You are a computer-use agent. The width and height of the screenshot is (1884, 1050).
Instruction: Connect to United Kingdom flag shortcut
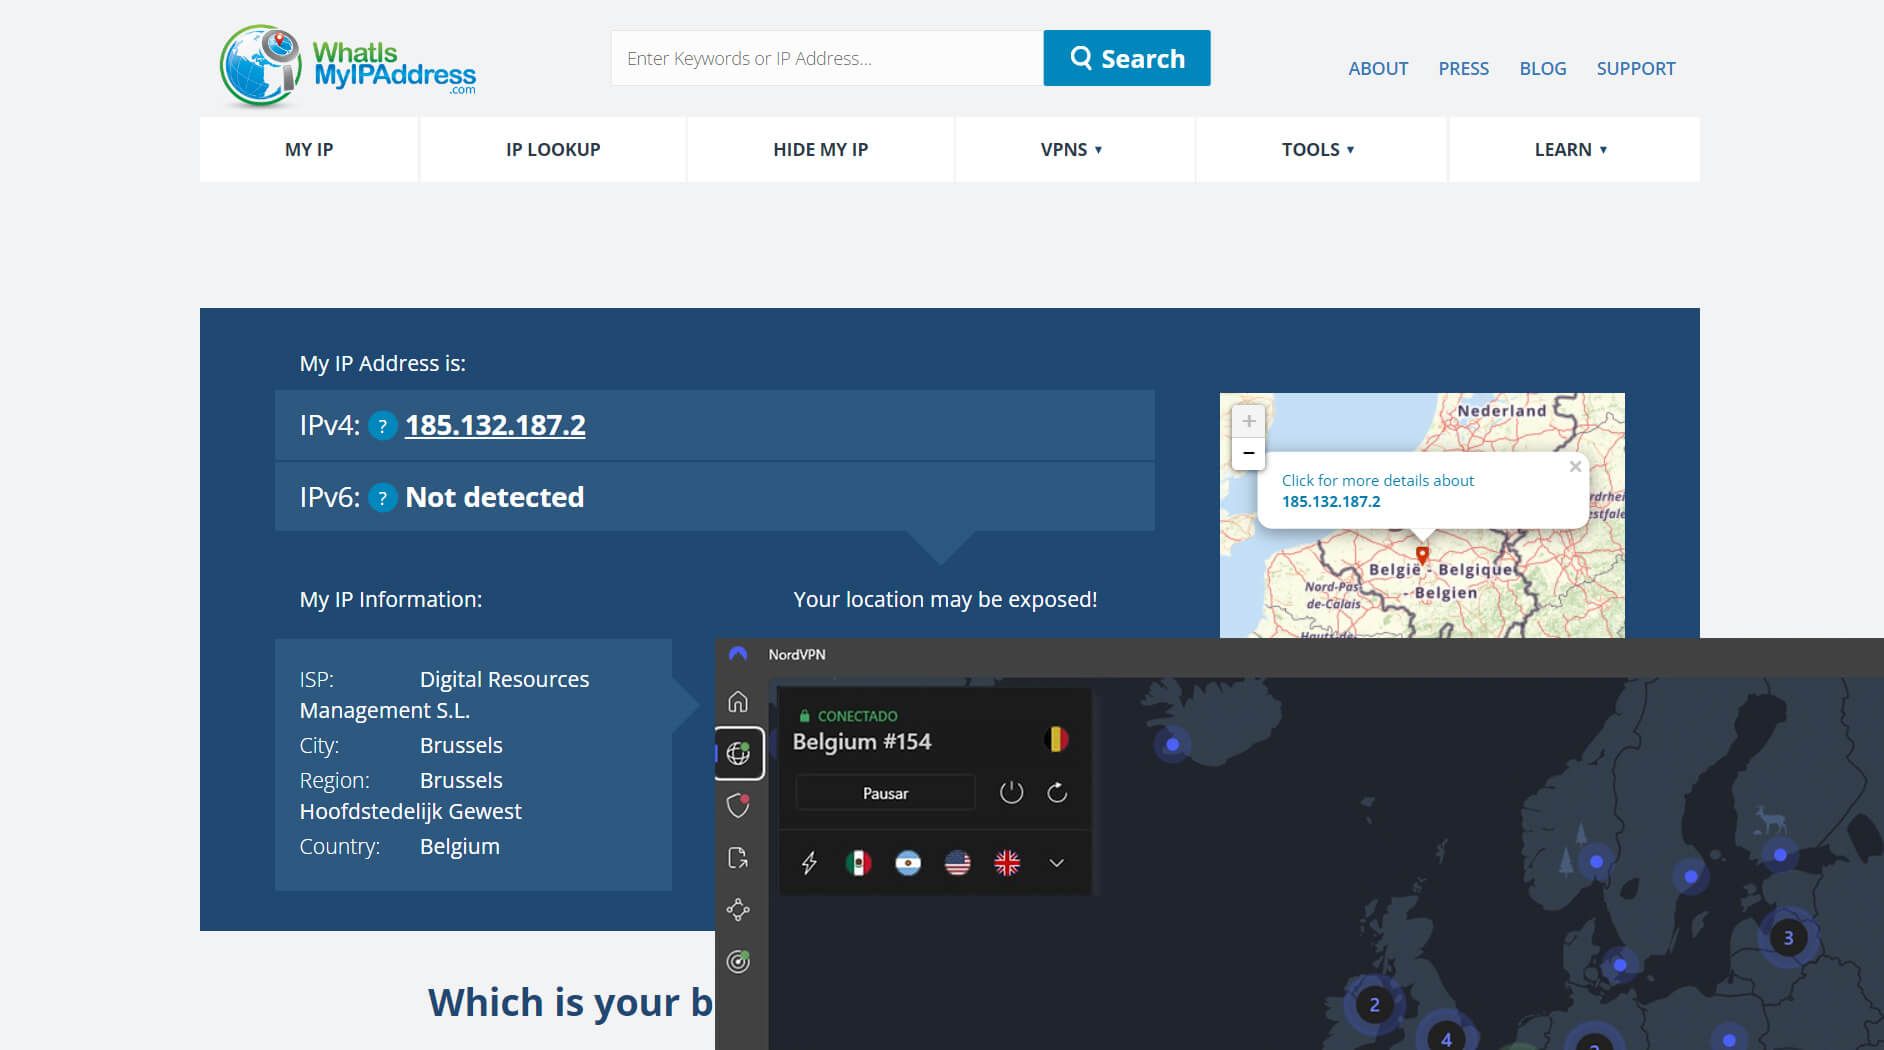pos(1007,863)
